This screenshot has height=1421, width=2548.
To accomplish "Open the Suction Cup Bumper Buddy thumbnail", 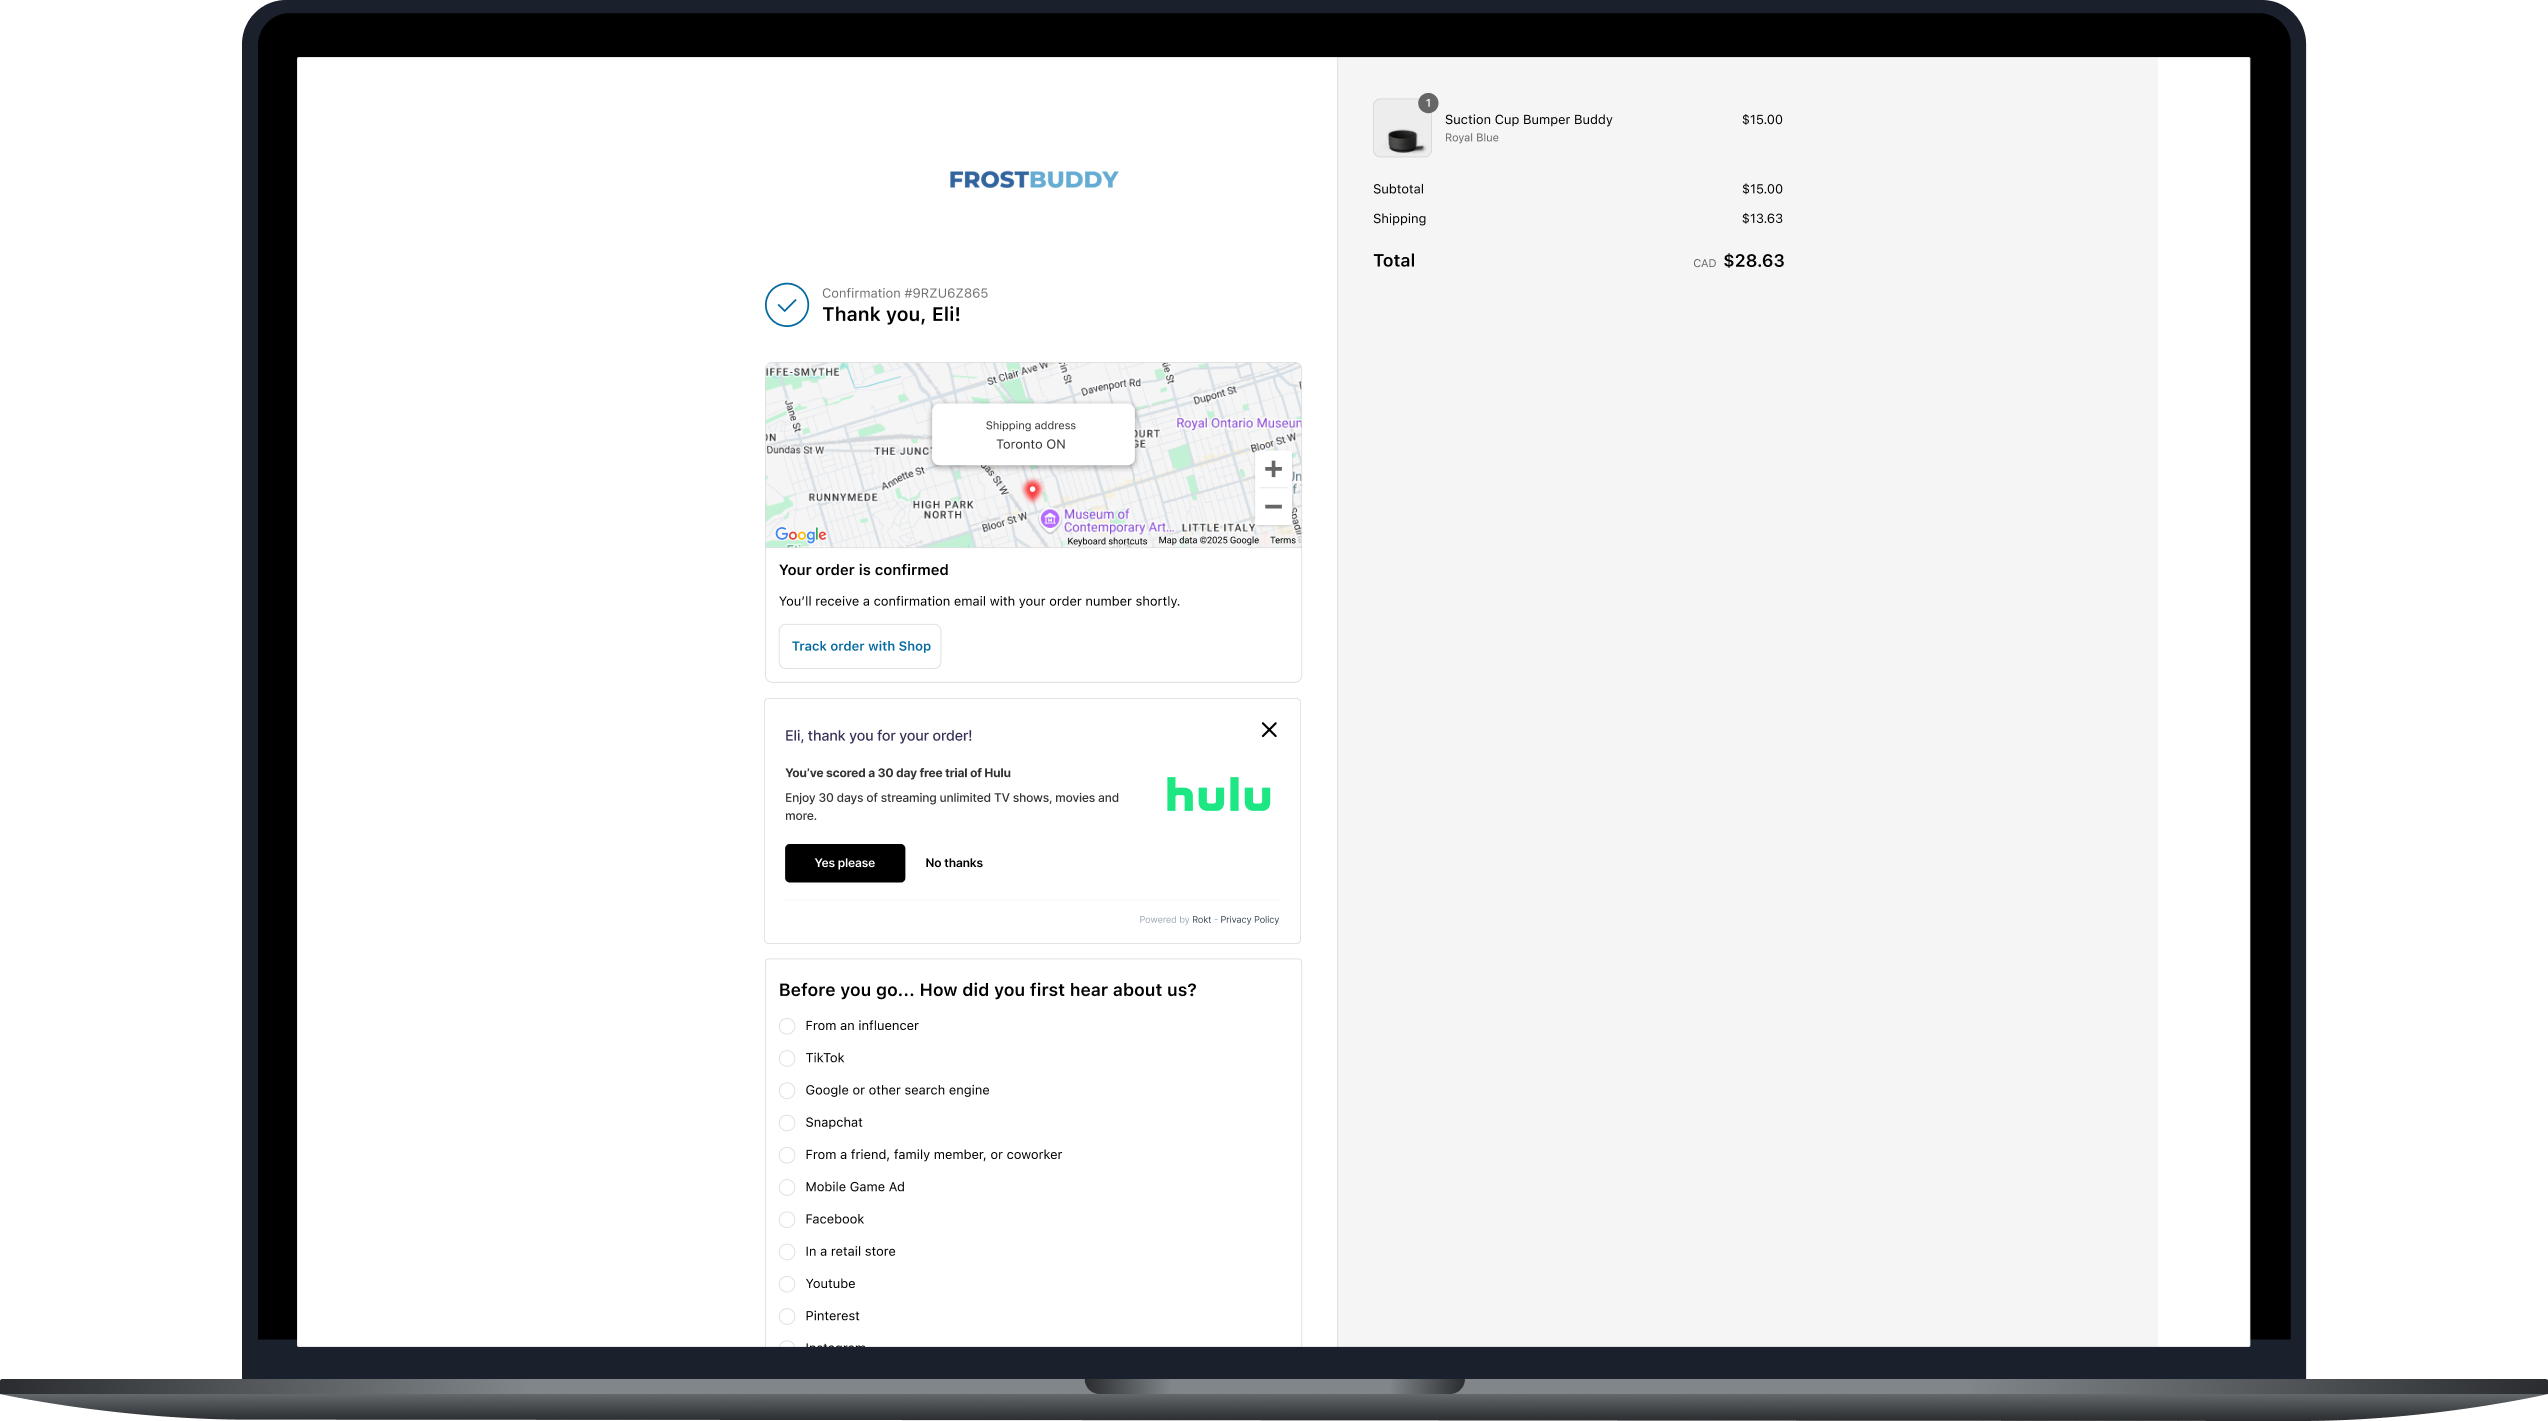I will [1402, 128].
